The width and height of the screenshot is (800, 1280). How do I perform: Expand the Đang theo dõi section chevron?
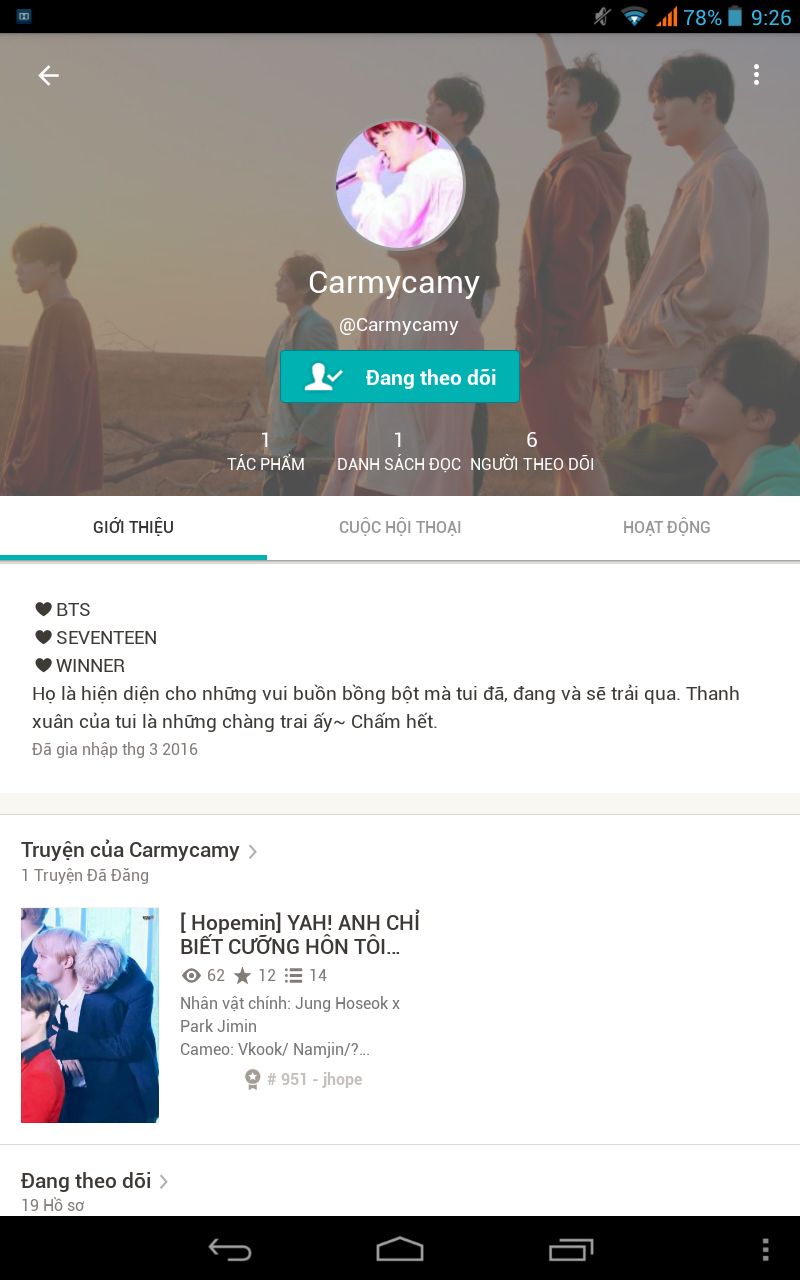tap(164, 1181)
